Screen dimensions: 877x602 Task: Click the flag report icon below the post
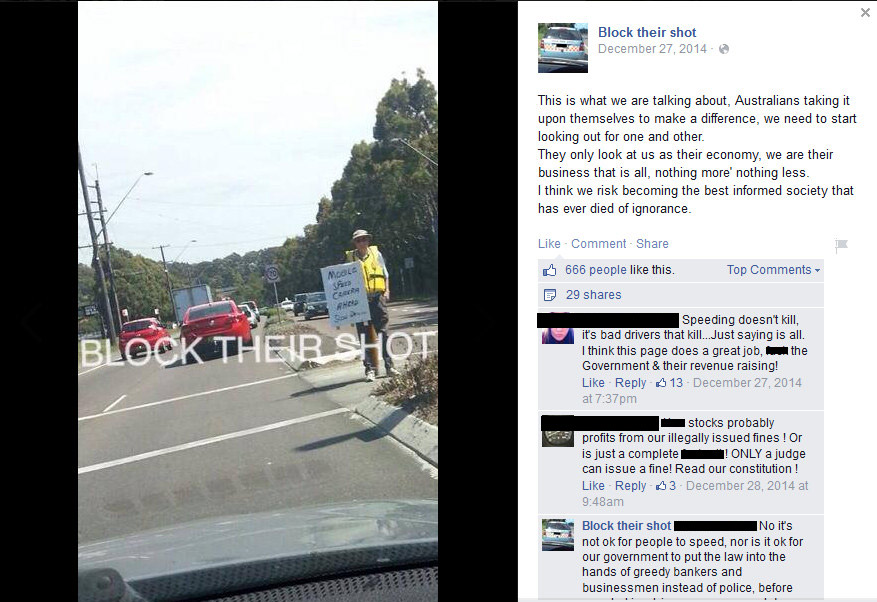point(841,245)
